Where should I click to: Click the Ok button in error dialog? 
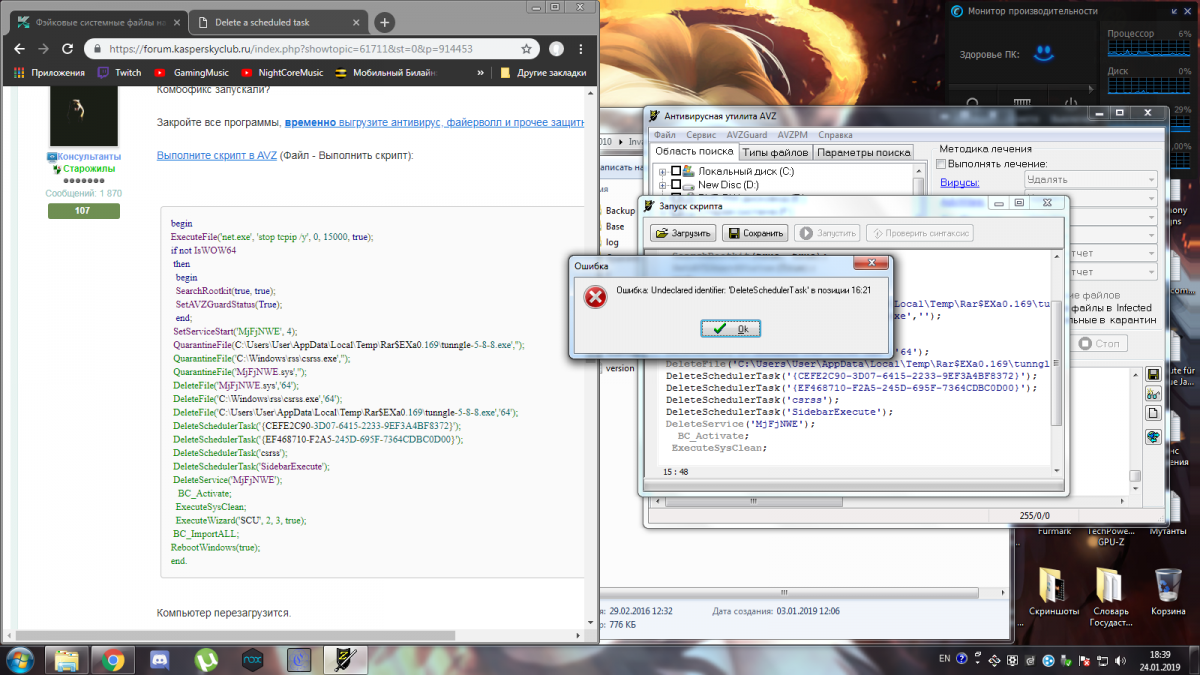coord(730,329)
